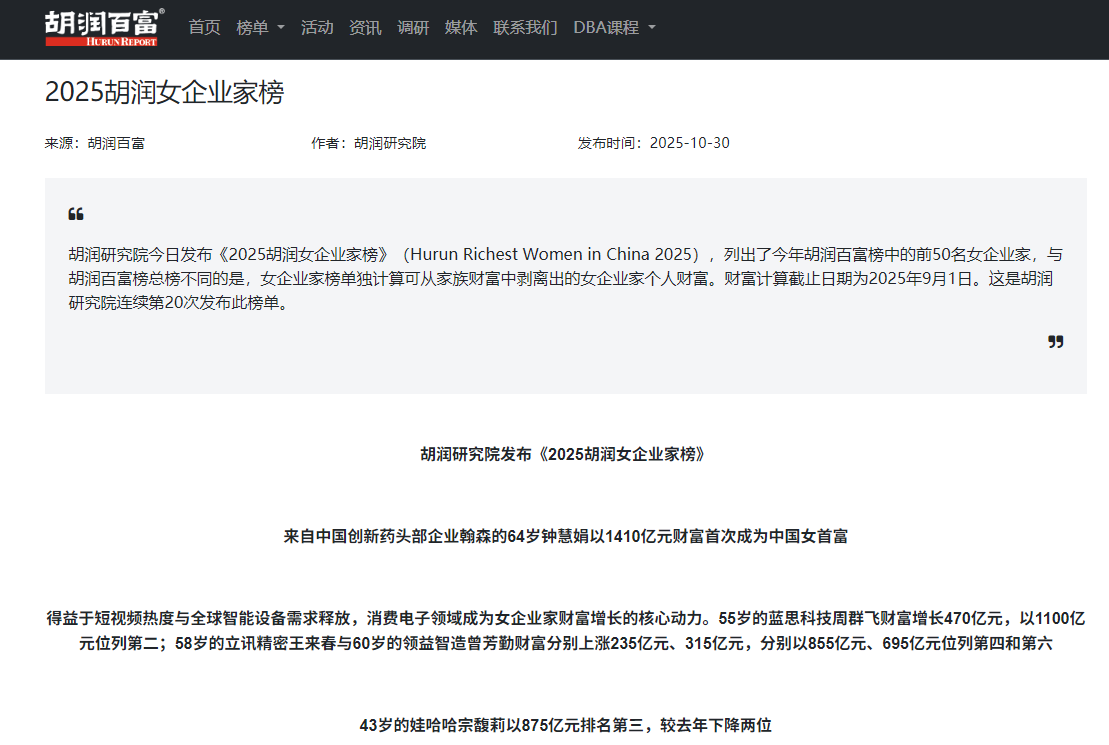This screenshot has height=745, width=1109.
Task: Expand the 榜单 dropdown menu
Action: click(260, 28)
